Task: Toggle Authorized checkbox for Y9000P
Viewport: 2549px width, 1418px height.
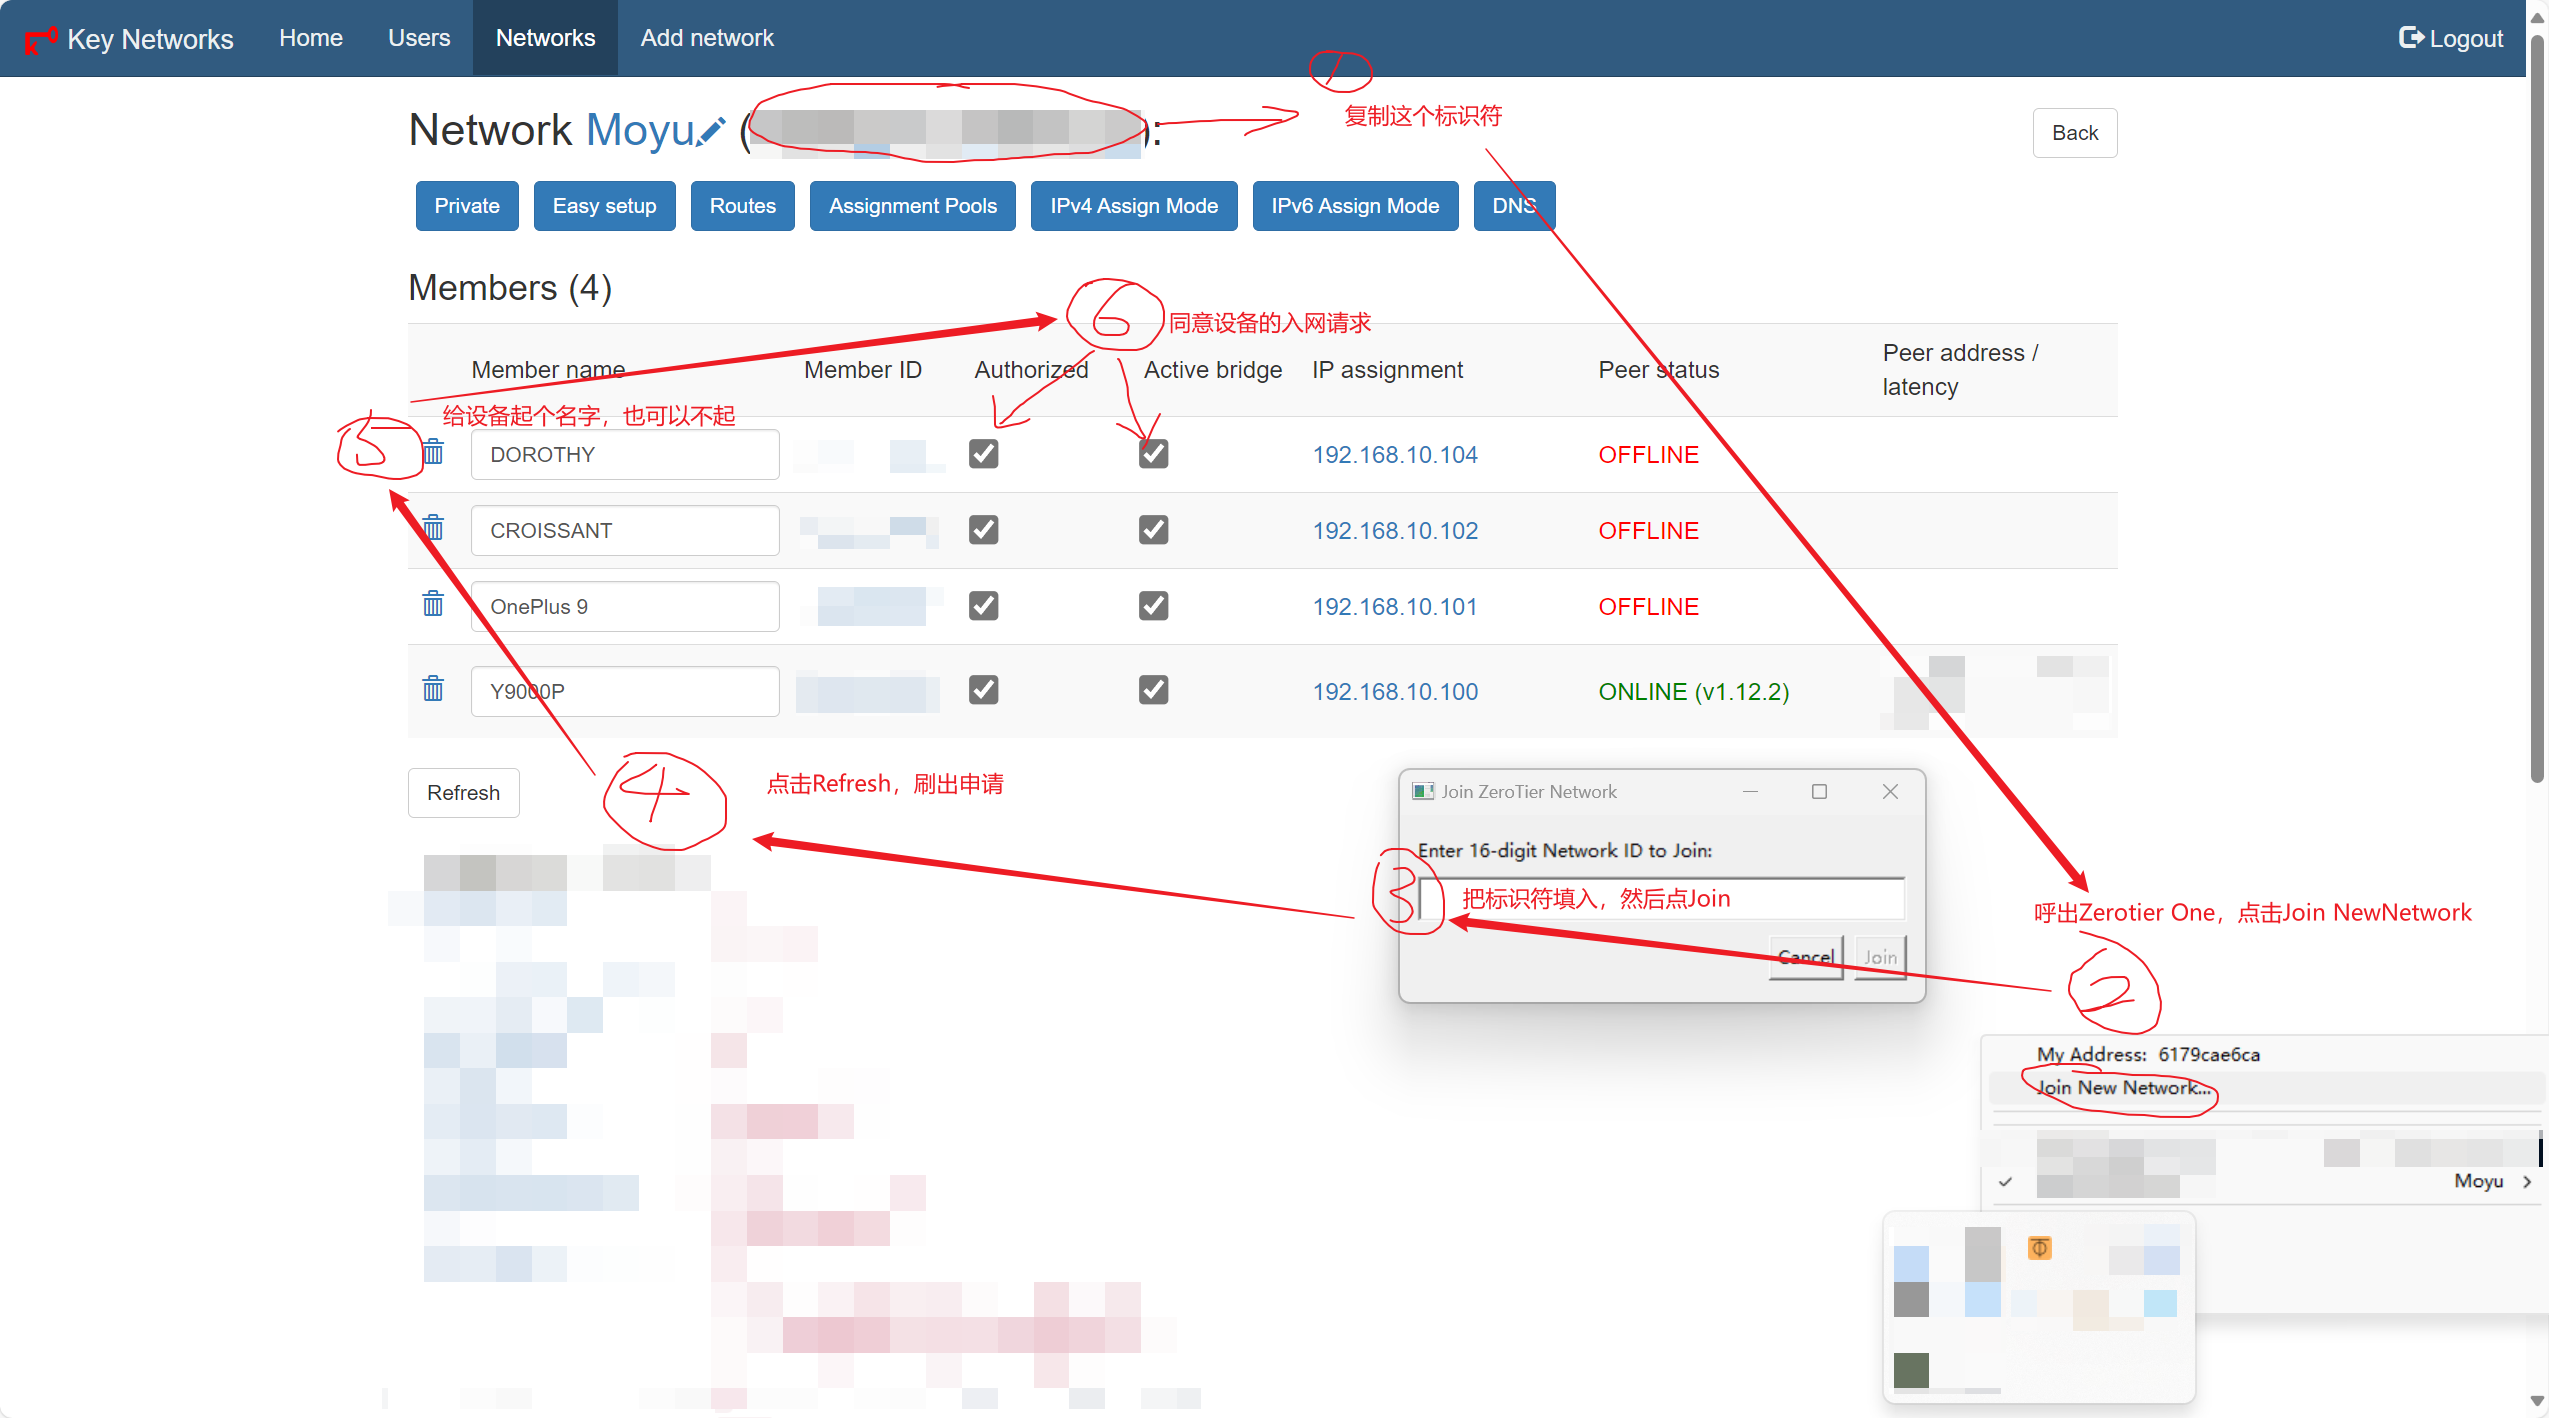Action: coord(984,690)
